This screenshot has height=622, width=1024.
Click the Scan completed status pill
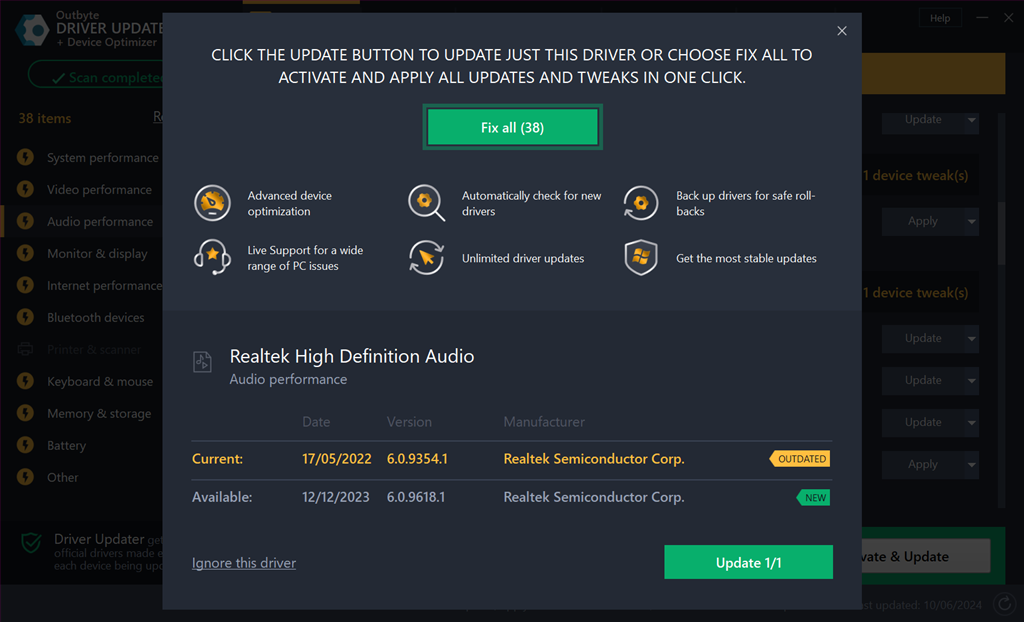[x=97, y=76]
